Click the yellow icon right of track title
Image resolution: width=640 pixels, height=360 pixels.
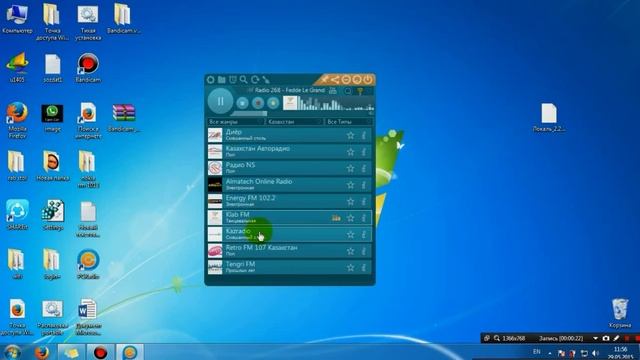tap(360, 91)
